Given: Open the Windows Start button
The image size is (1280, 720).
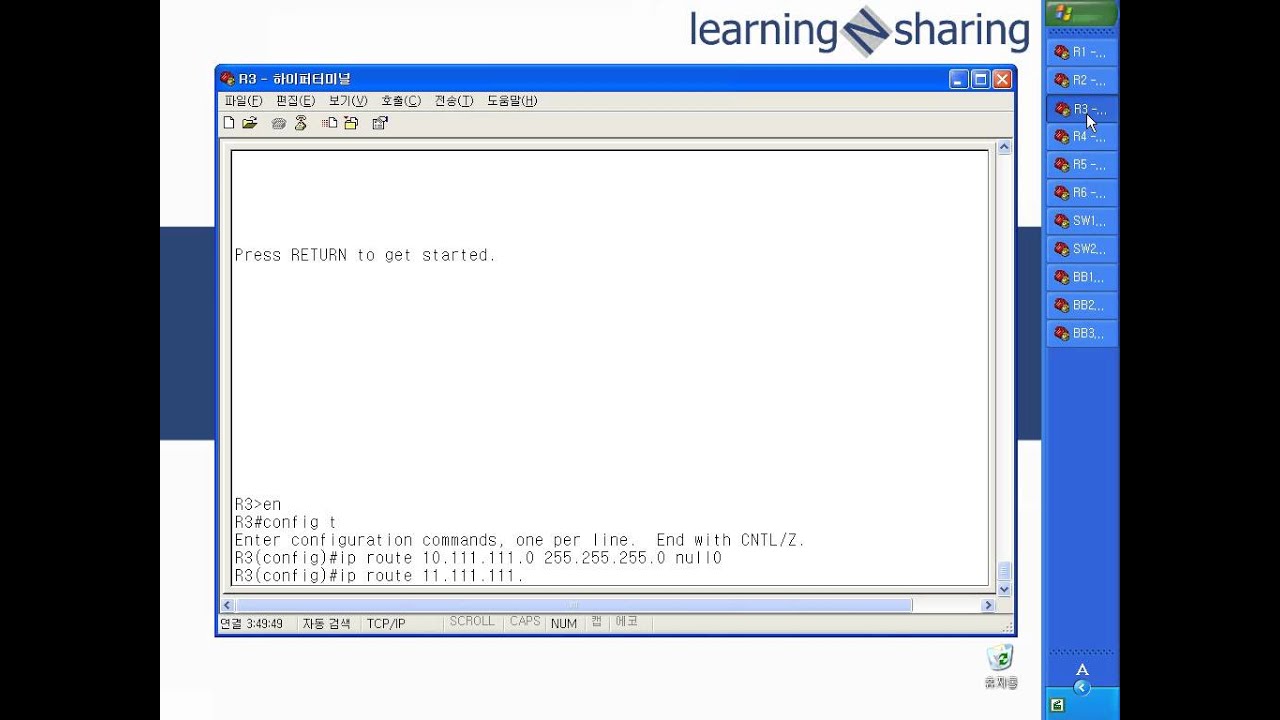Looking at the screenshot, I should pos(1081,14).
